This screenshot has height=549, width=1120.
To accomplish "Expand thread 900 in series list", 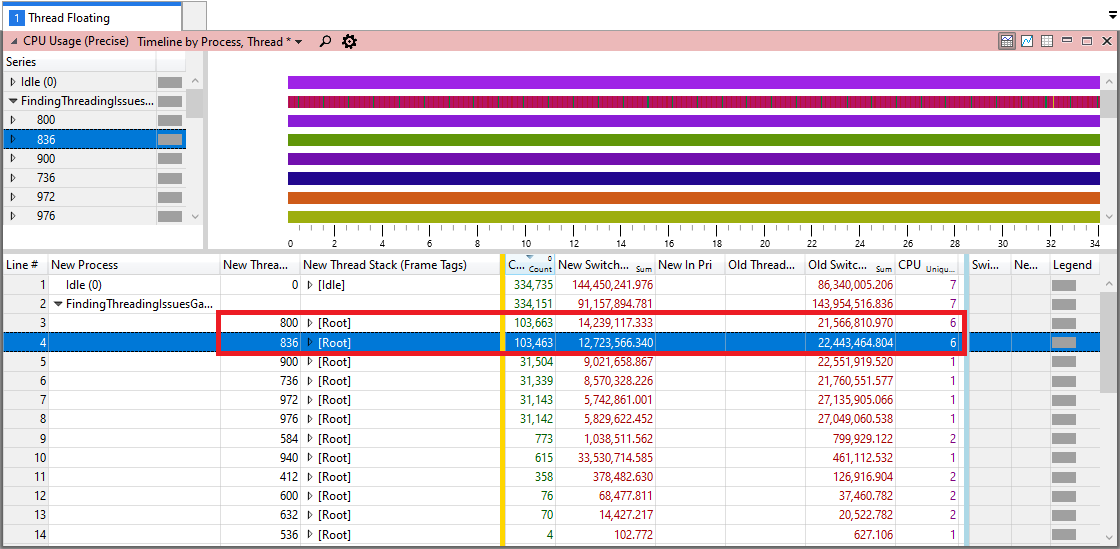I will [x=12, y=158].
